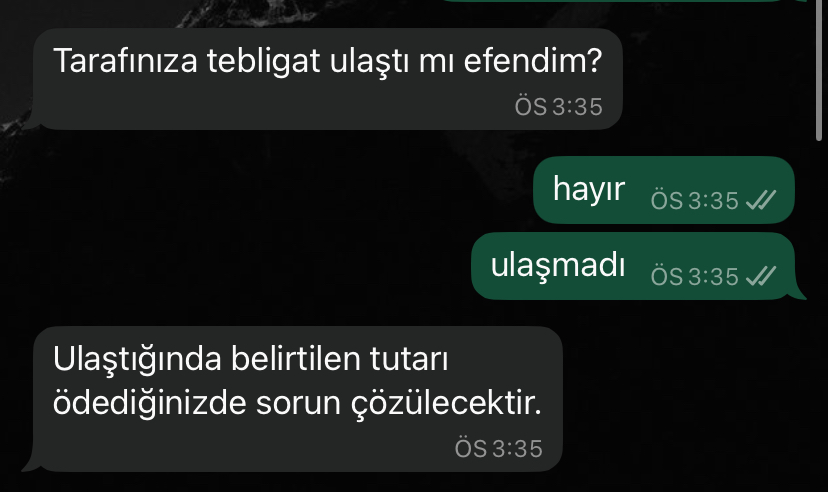This screenshot has width=828, height=492.
Task: Click the ÖS 3:35 timestamp on tebligat message
Action: click(559, 107)
